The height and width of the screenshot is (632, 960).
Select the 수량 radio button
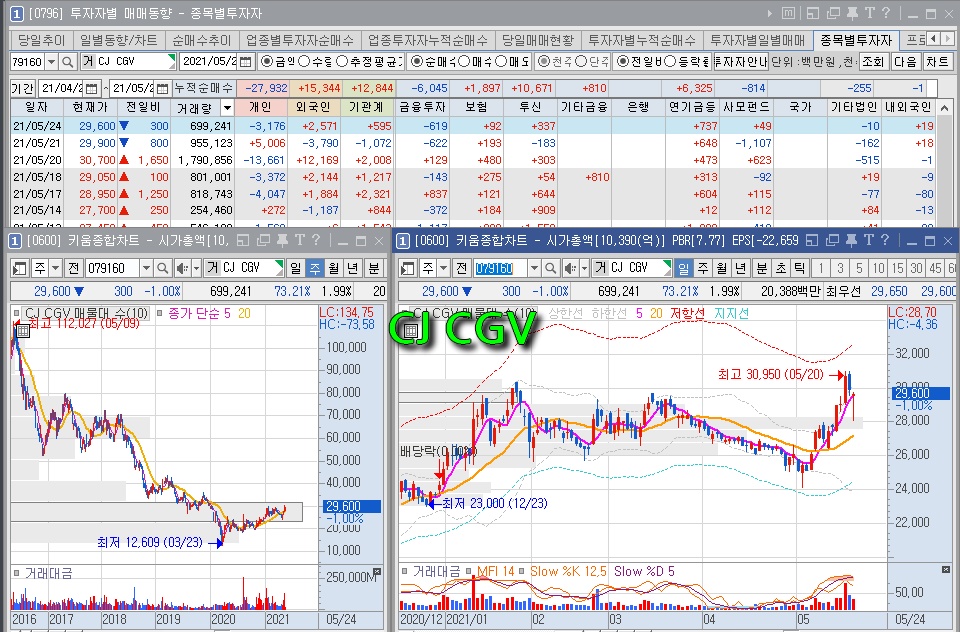coord(304,62)
